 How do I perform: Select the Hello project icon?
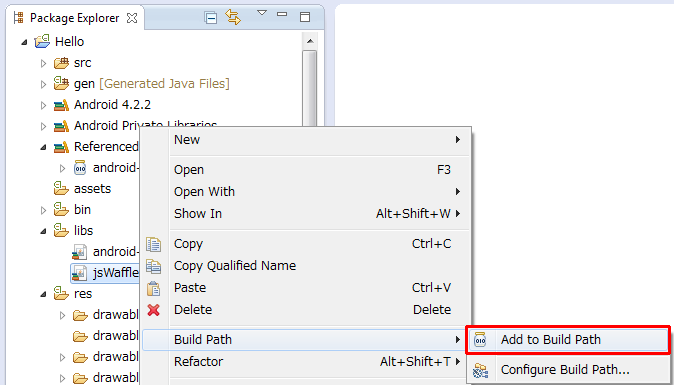(42, 42)
